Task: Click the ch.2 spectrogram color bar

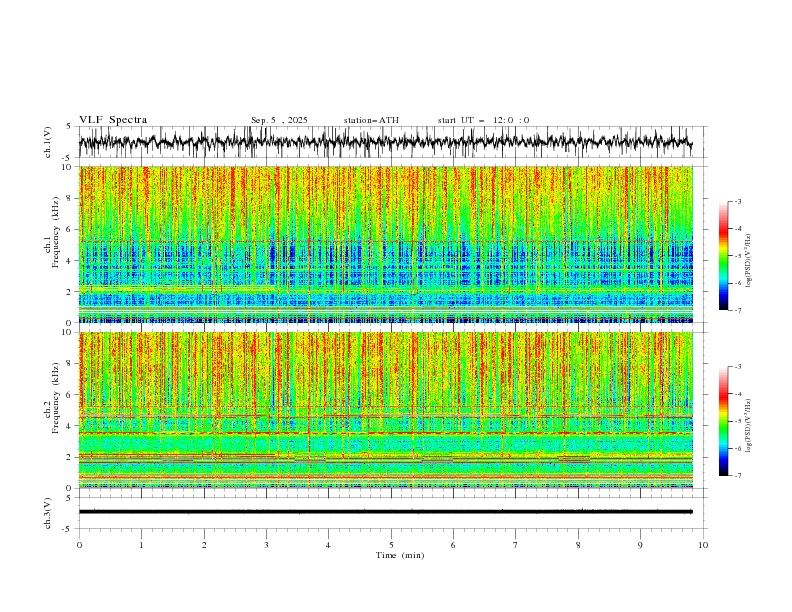Action: tap(724, 421)
